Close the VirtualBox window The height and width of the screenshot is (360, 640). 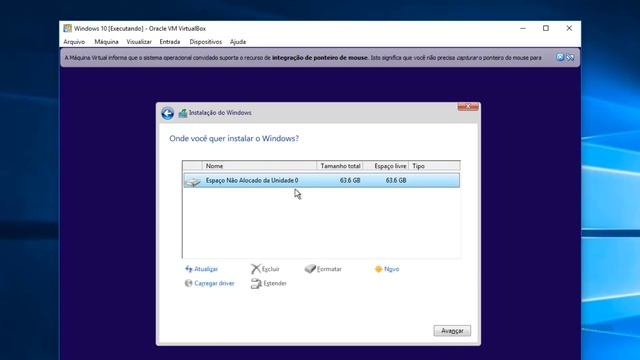click(x=569, y=28)
